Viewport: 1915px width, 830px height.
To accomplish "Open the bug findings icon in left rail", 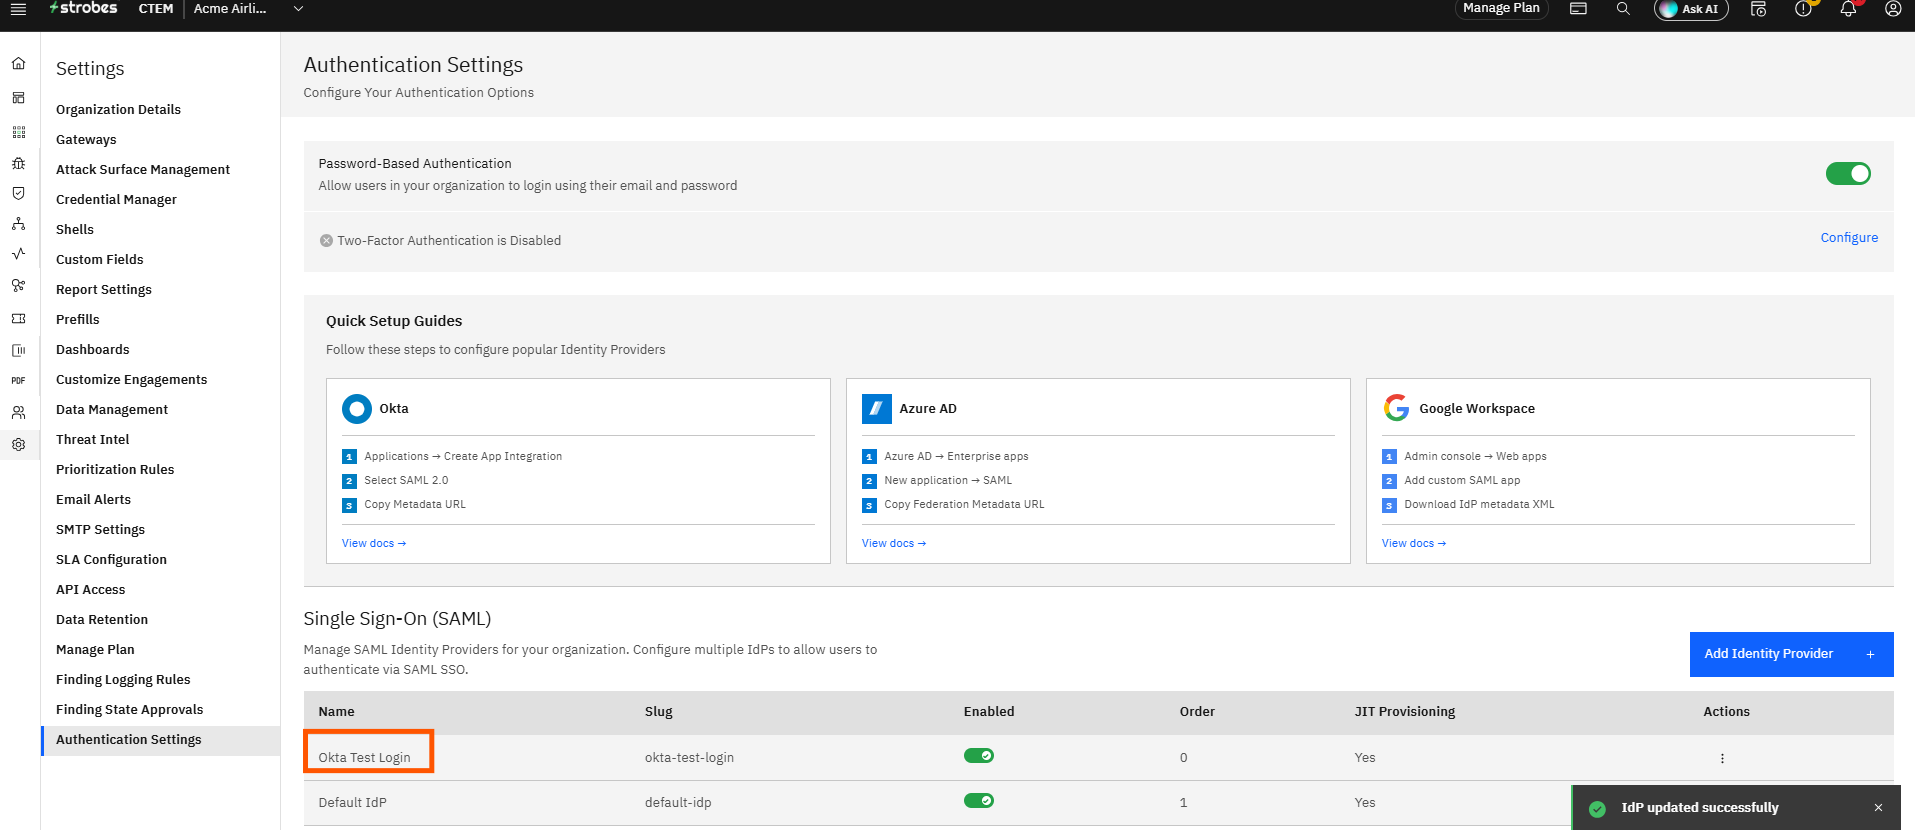I will point(18,163).
